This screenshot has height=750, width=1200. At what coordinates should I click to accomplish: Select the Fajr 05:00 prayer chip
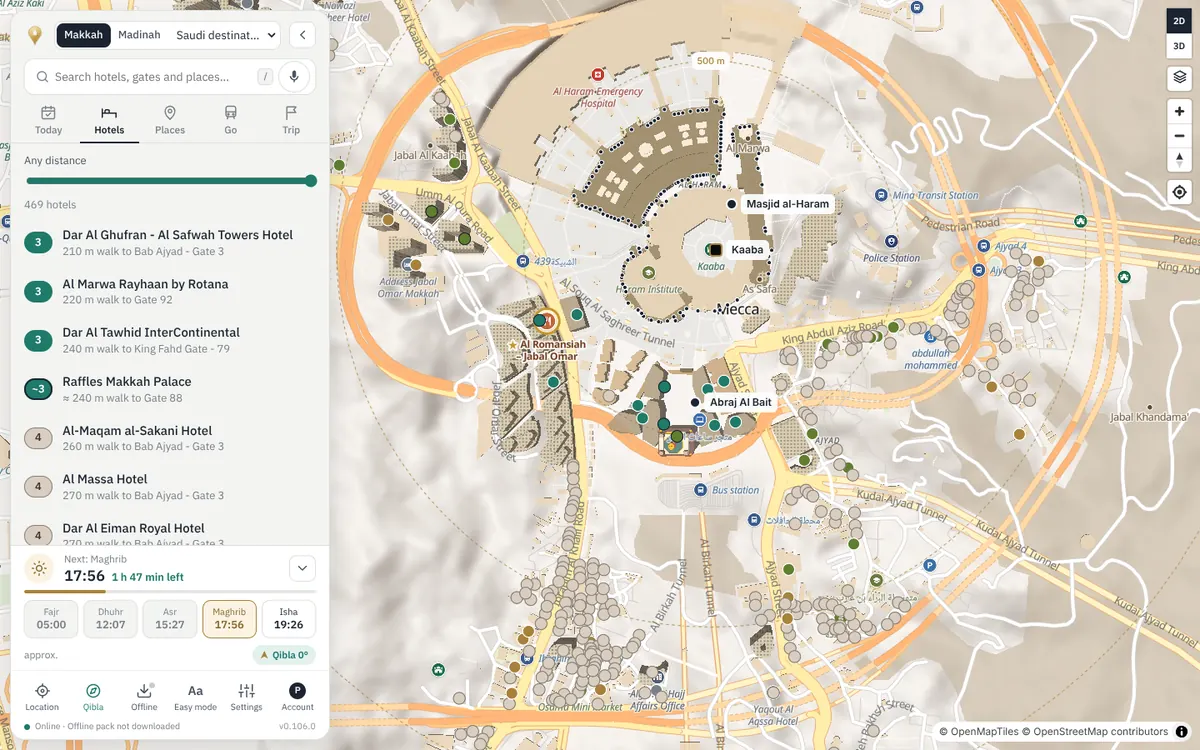51,619
